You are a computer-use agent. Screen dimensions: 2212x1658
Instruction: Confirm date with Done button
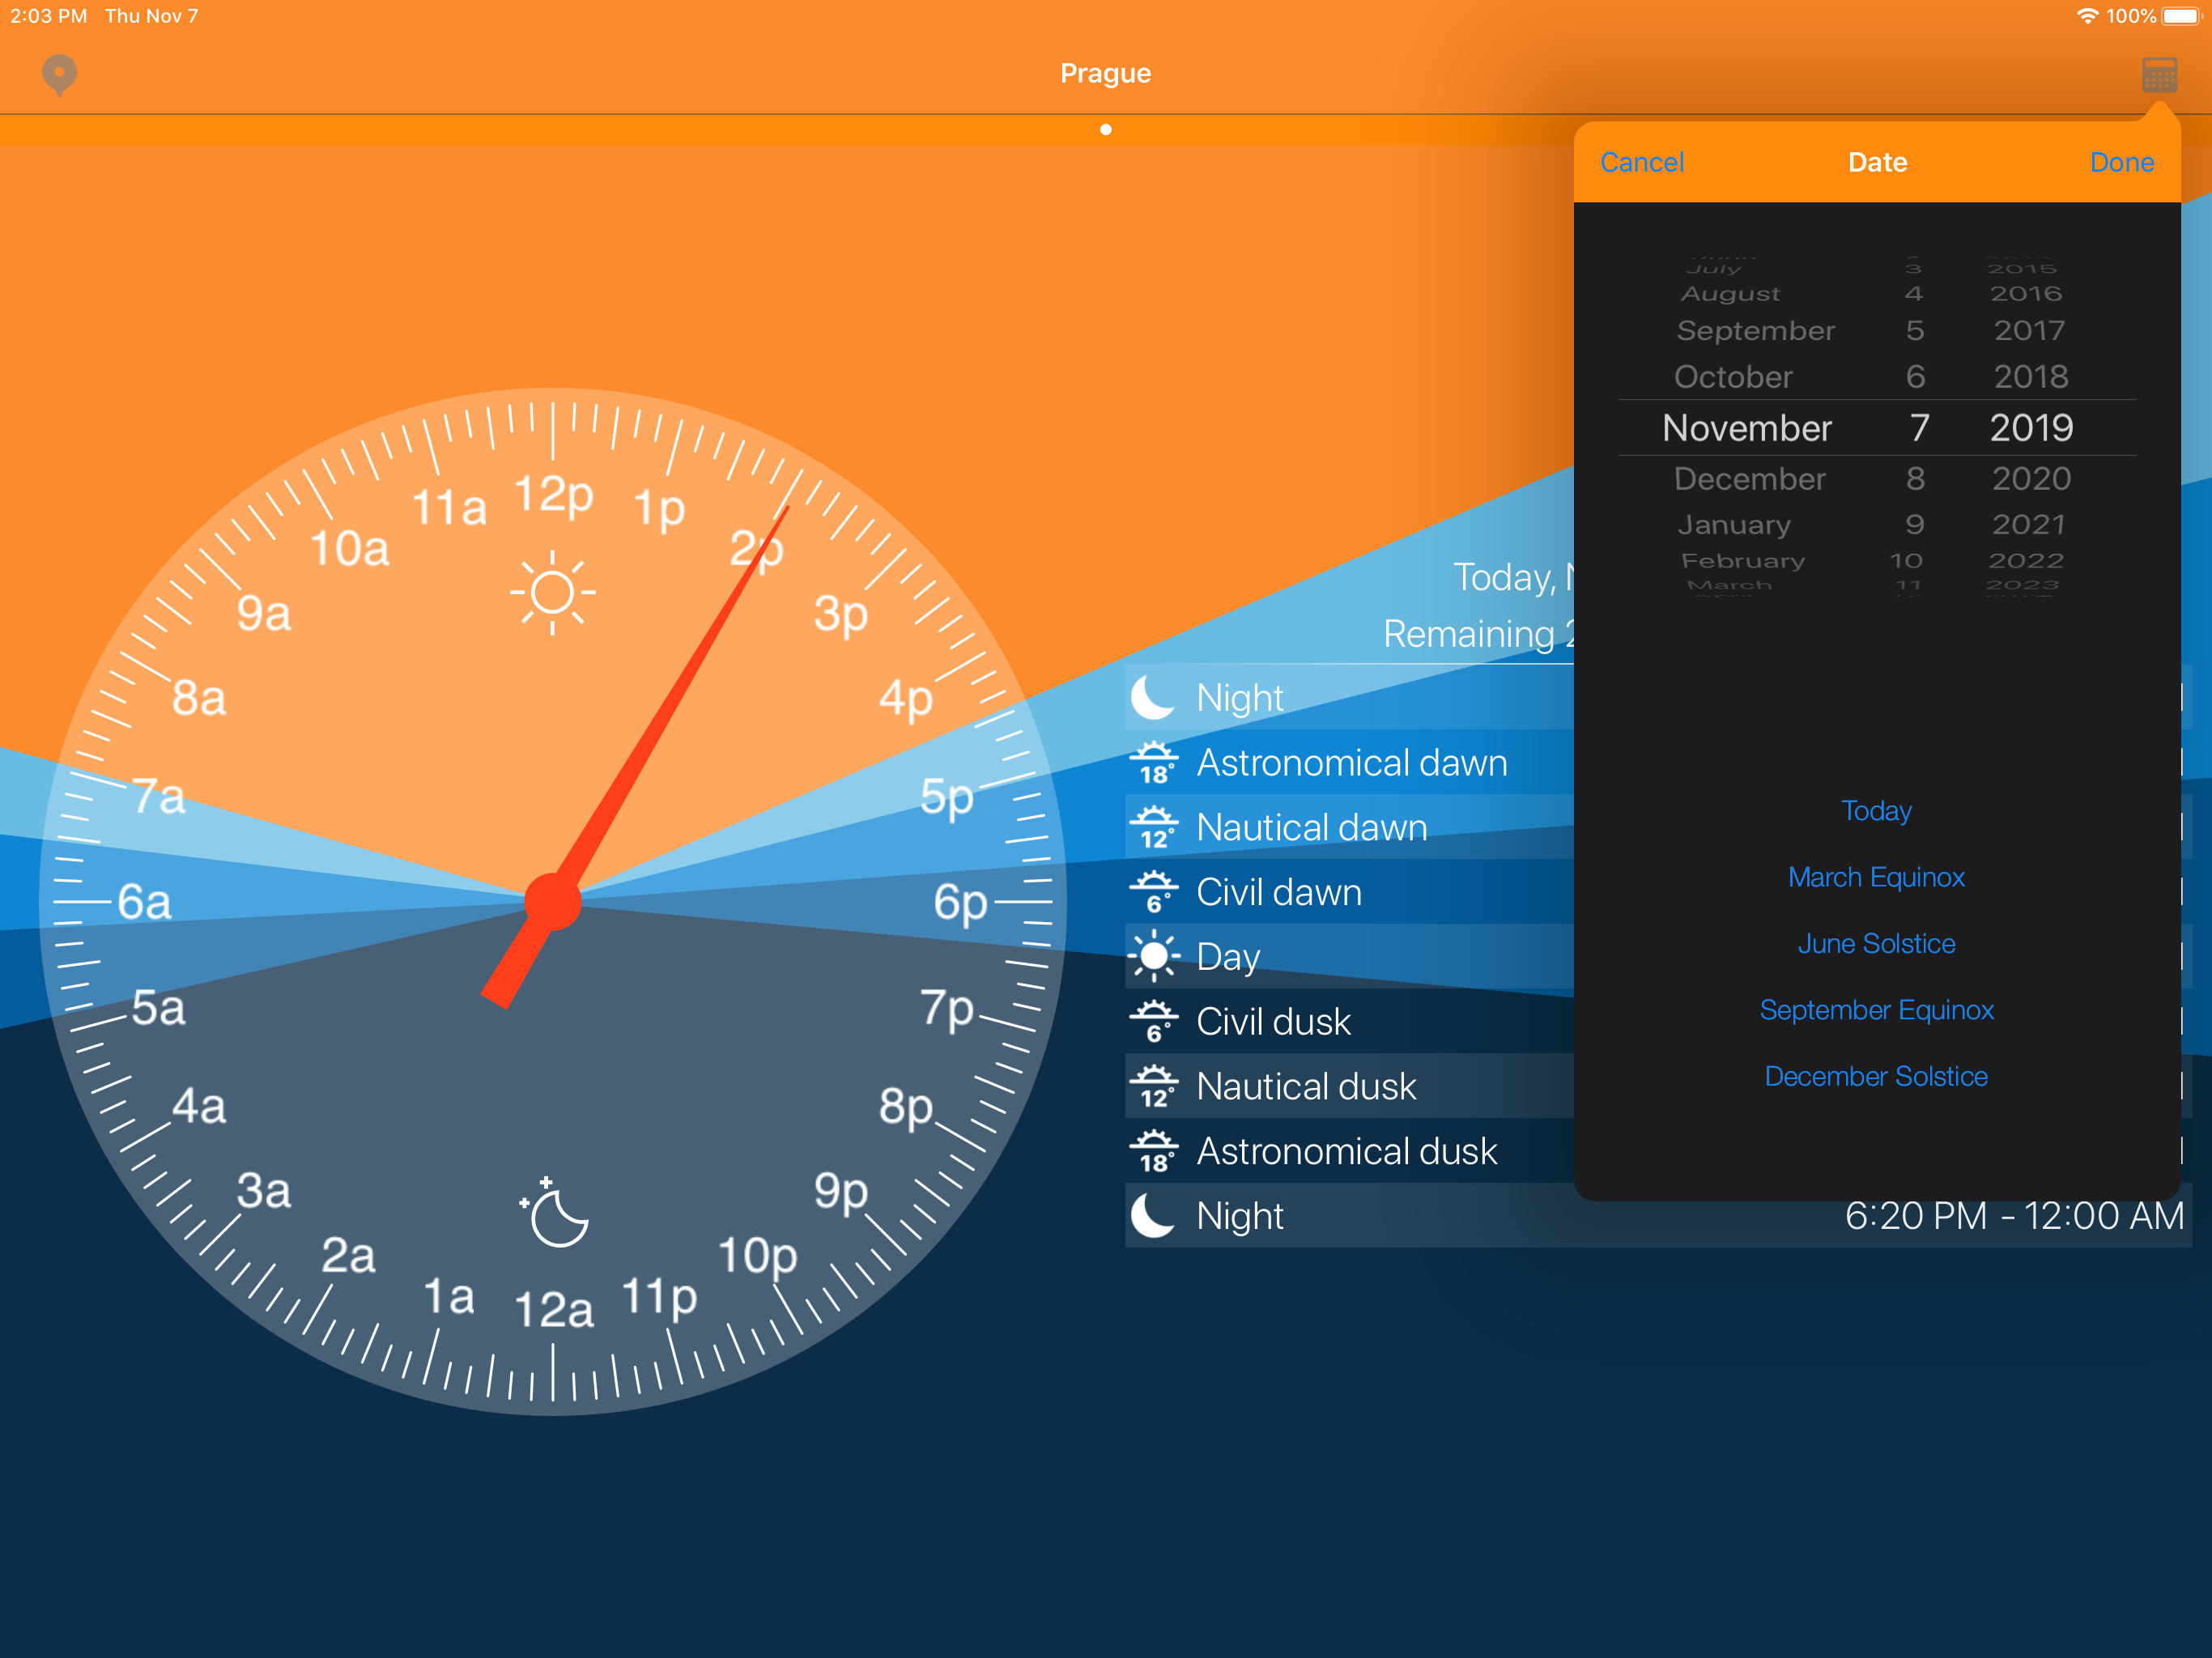click(x=2121, y=162)
